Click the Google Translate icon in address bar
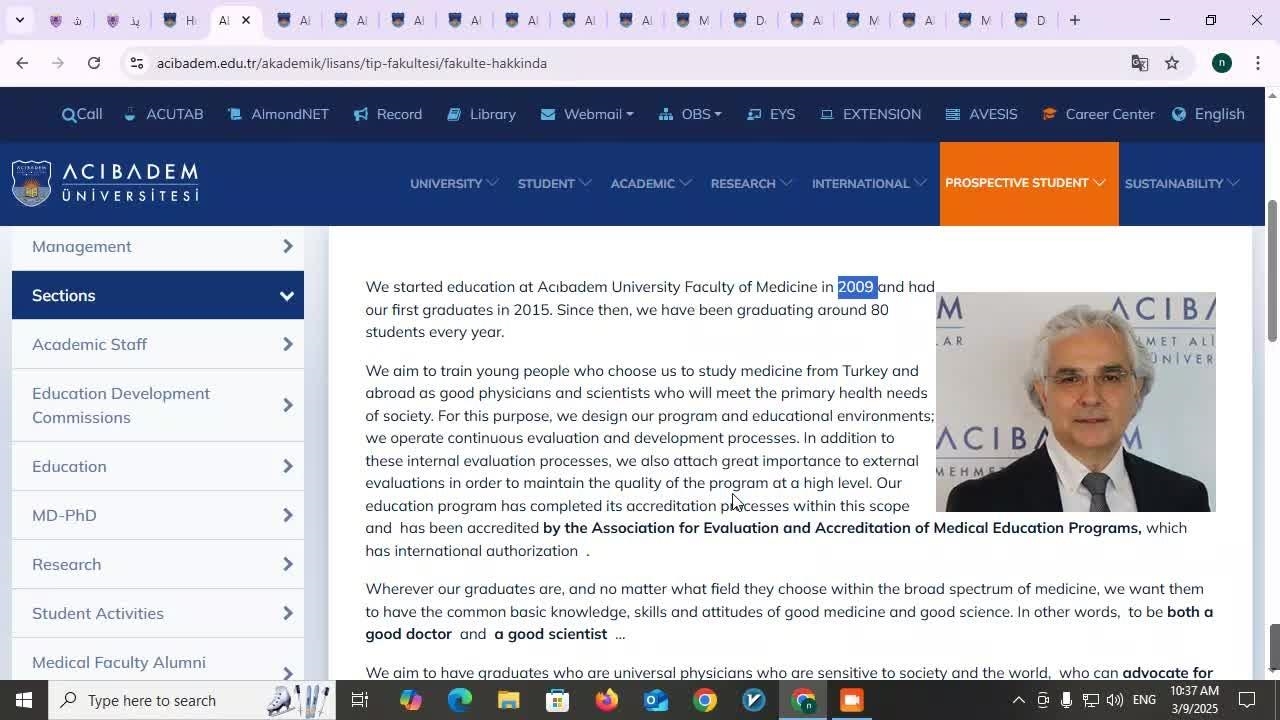Screen dimensions: 1280x720 coord(1139,63)
